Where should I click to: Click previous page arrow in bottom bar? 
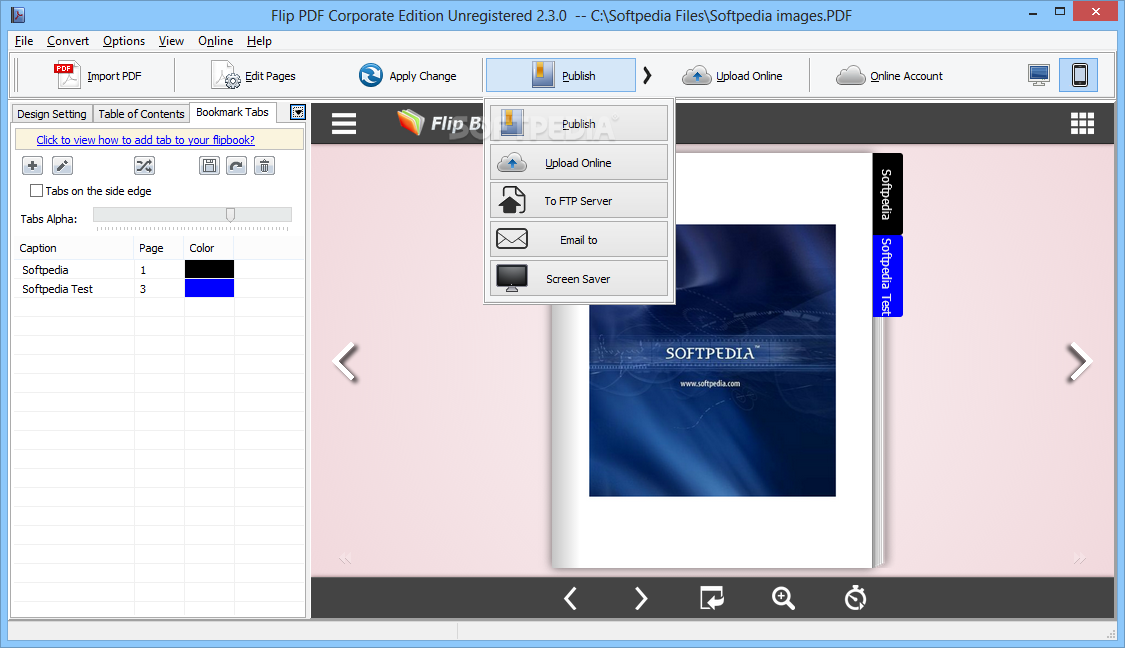pyautogui.click(x=570, y=598)
